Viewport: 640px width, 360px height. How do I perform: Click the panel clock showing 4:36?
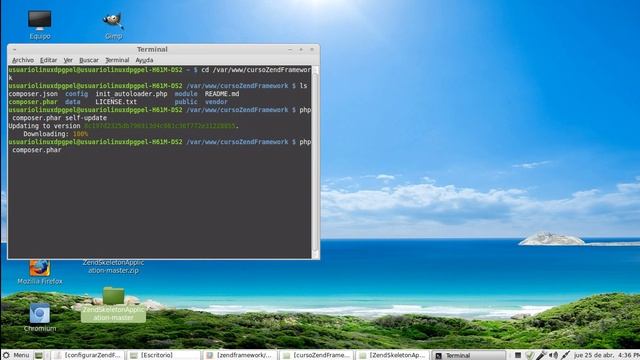pos(607,355)
